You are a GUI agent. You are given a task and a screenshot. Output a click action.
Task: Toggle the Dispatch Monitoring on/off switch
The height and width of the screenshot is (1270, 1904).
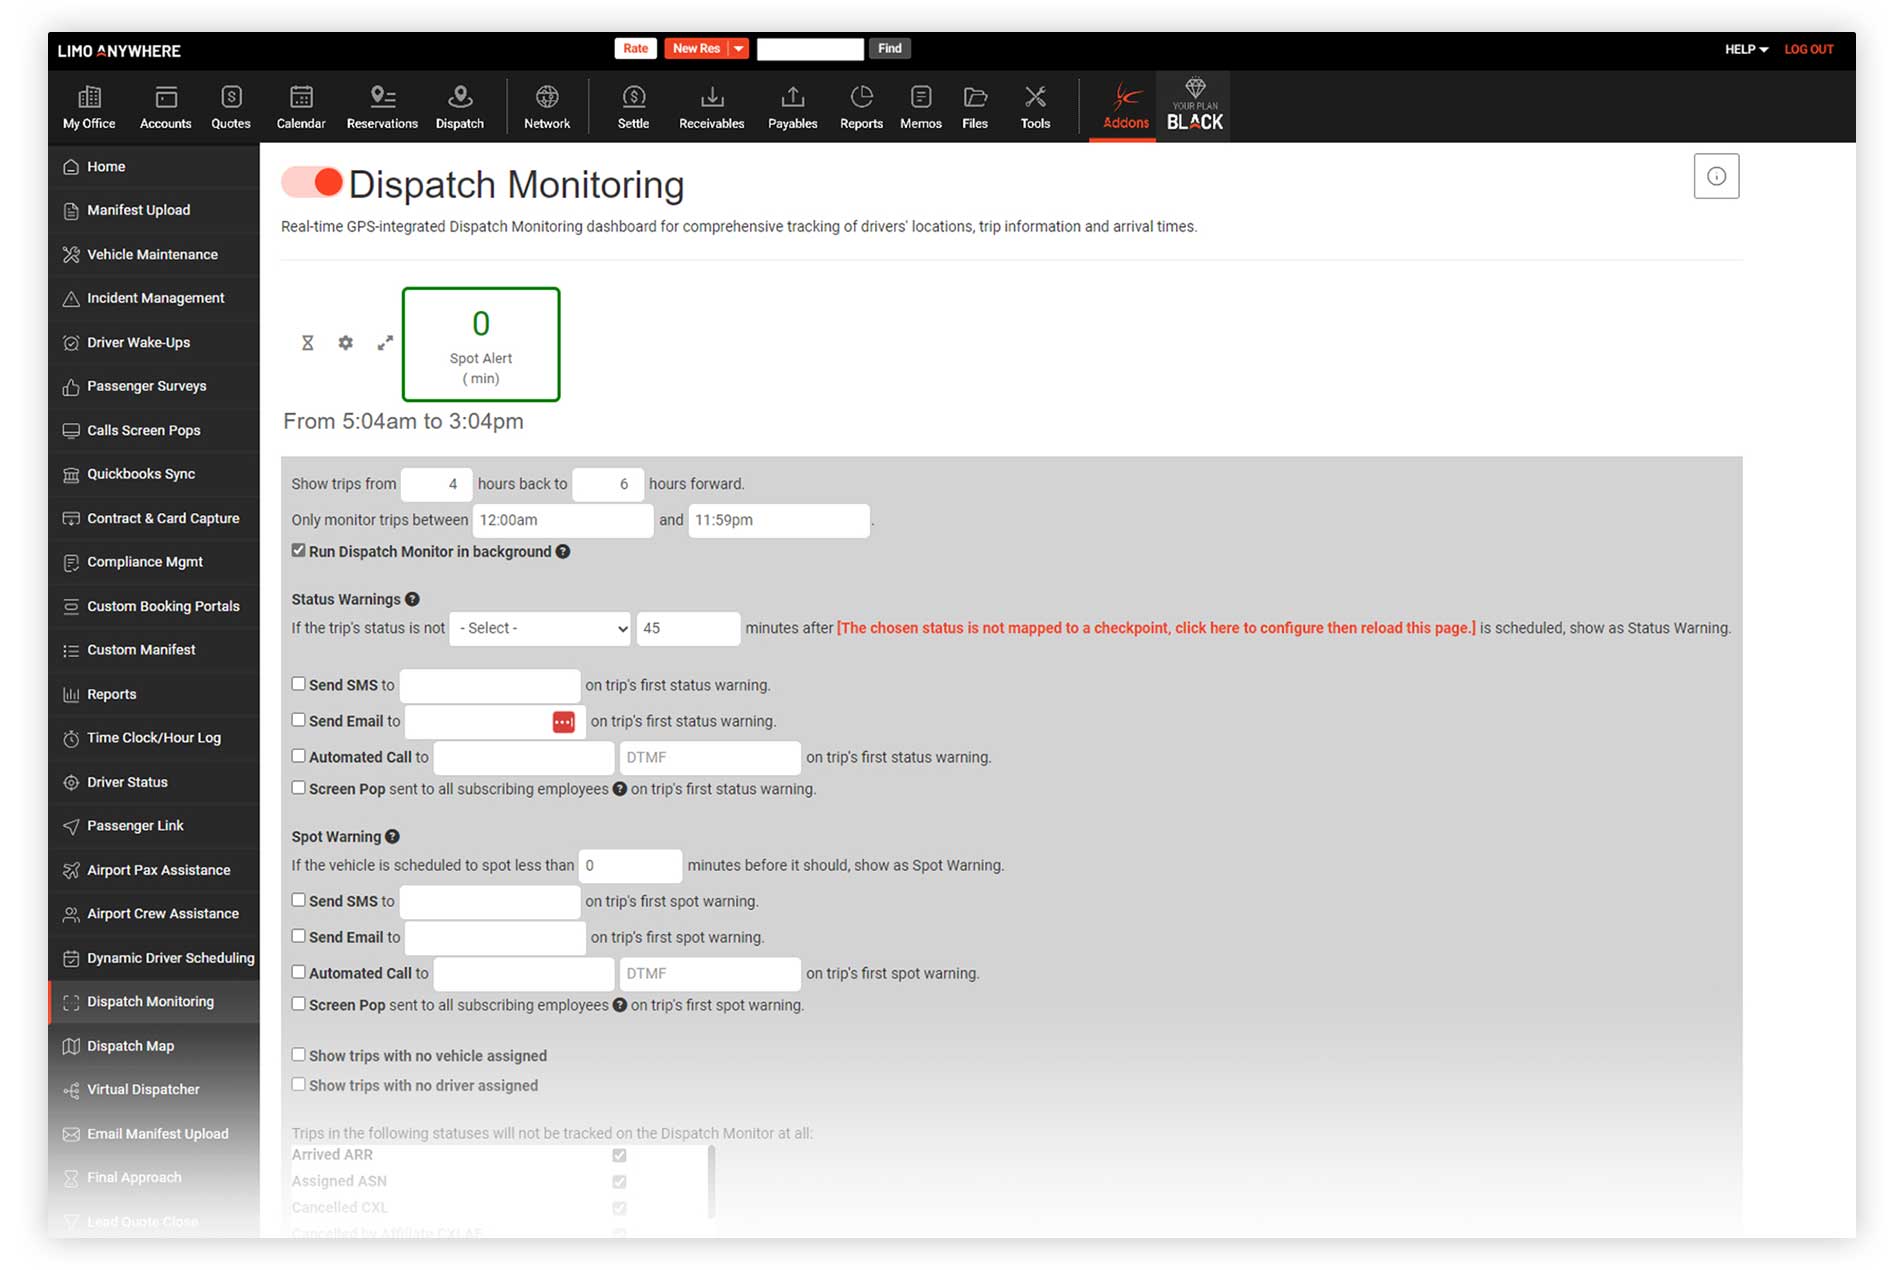point(312,183)
